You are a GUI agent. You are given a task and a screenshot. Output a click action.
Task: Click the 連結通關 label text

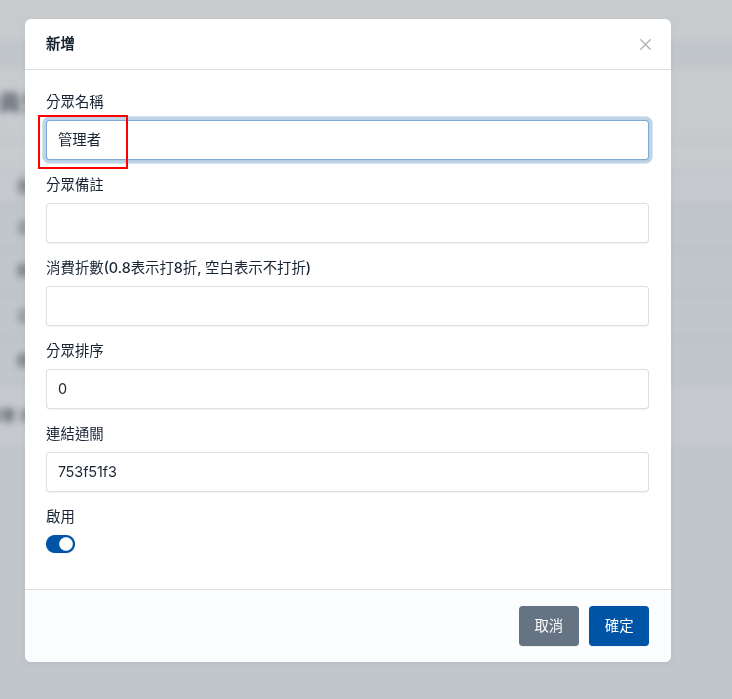pos(75,434)
